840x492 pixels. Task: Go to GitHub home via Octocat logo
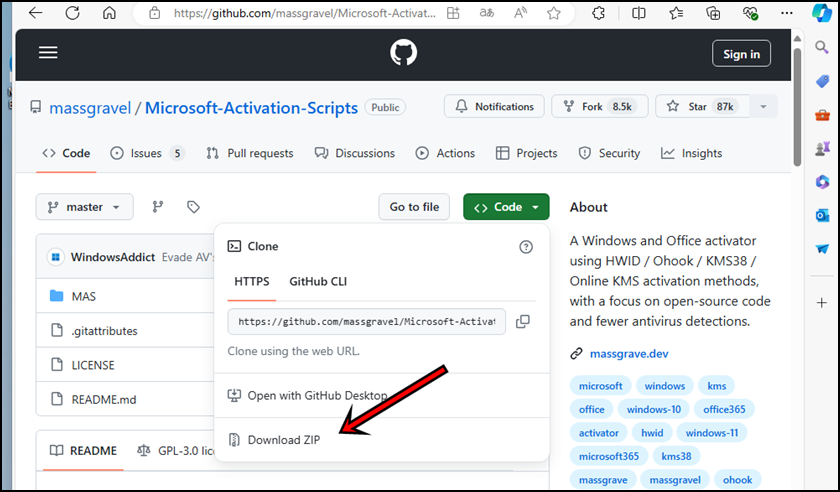403,53
